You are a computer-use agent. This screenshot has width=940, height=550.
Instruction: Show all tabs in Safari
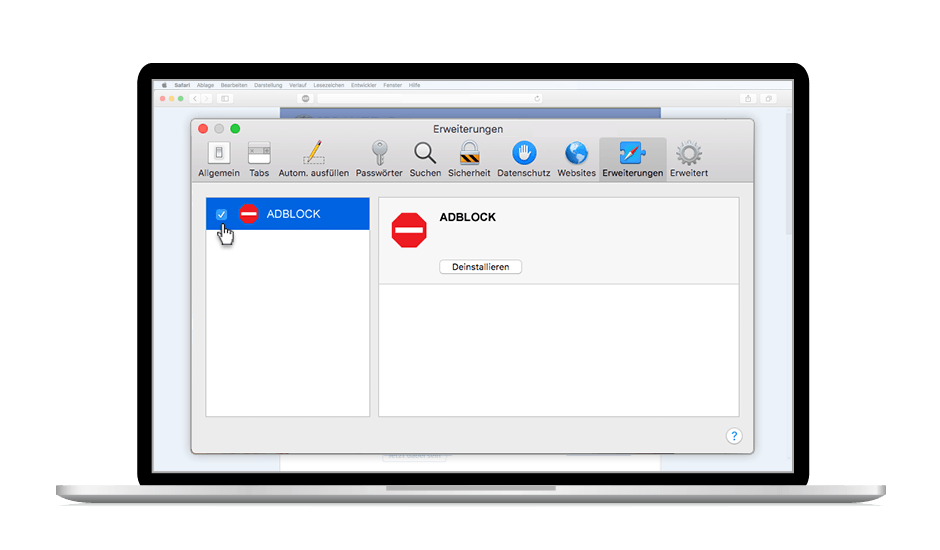pos(769,98)
